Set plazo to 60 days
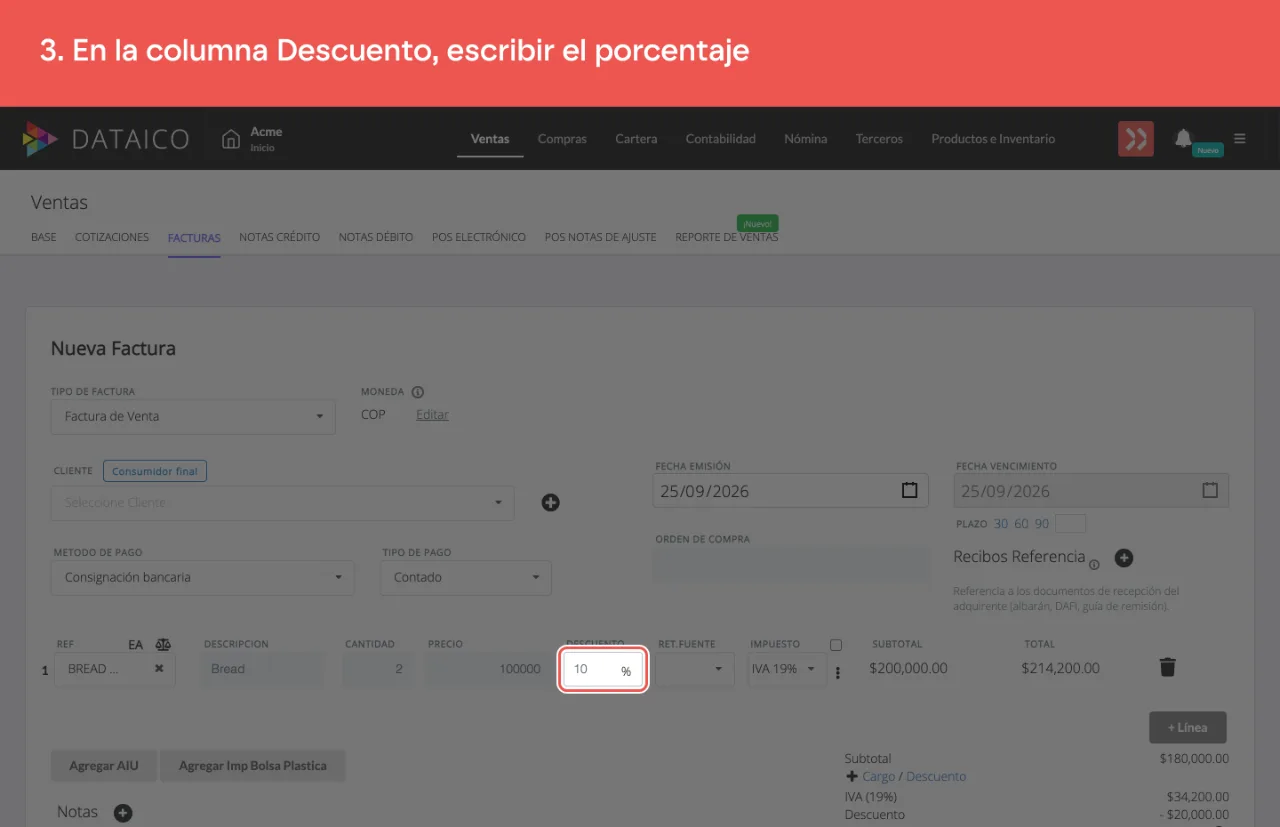 point(1021,524)
